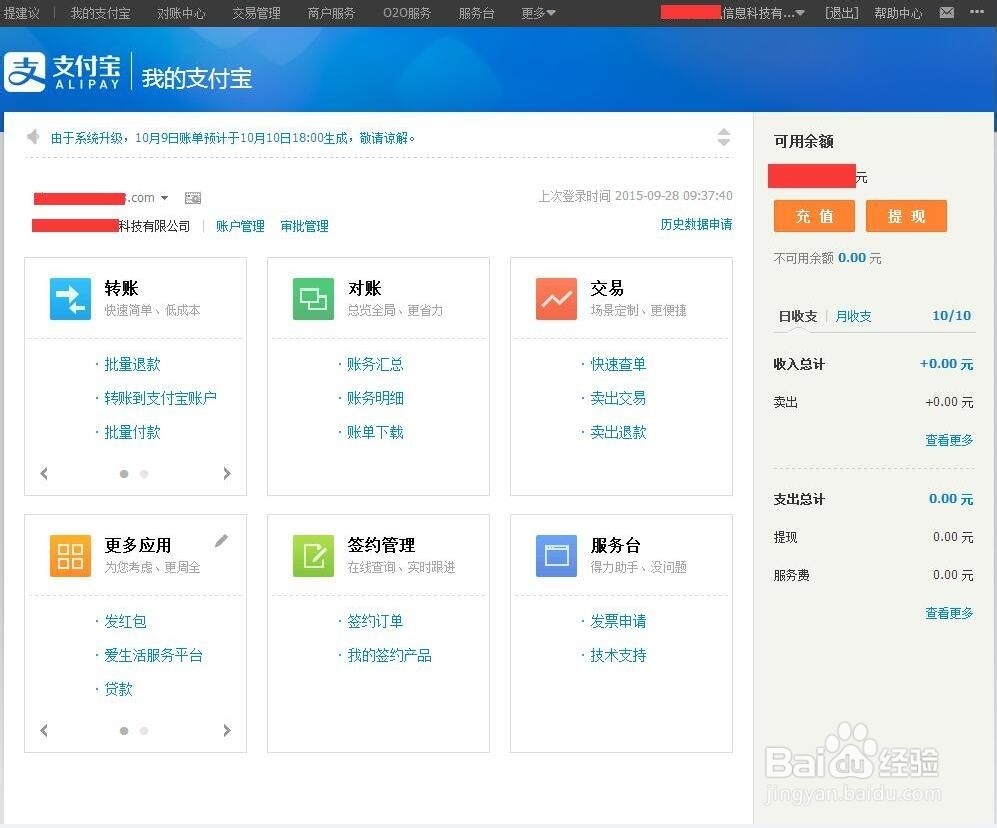The height and width of the screenshot is (828, 997).
Task: Click the green 对账 reconciliation icon
Action: (x=313, y=298)
